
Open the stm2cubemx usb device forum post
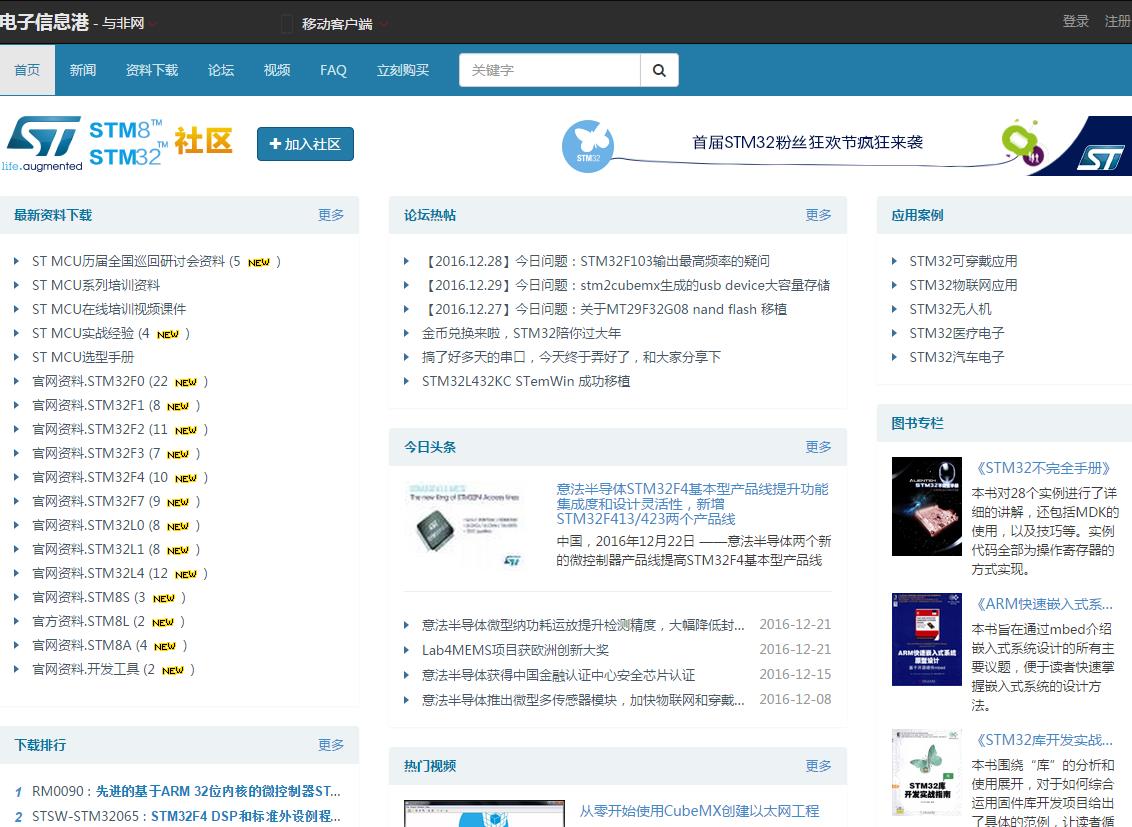626,285
